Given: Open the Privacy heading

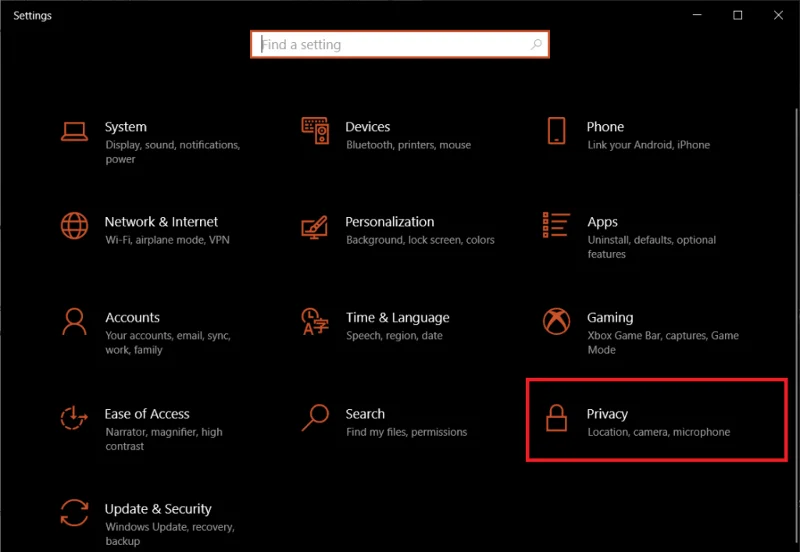Looking at the screenshot, I should pyautogui.click(x=607, y=414).
